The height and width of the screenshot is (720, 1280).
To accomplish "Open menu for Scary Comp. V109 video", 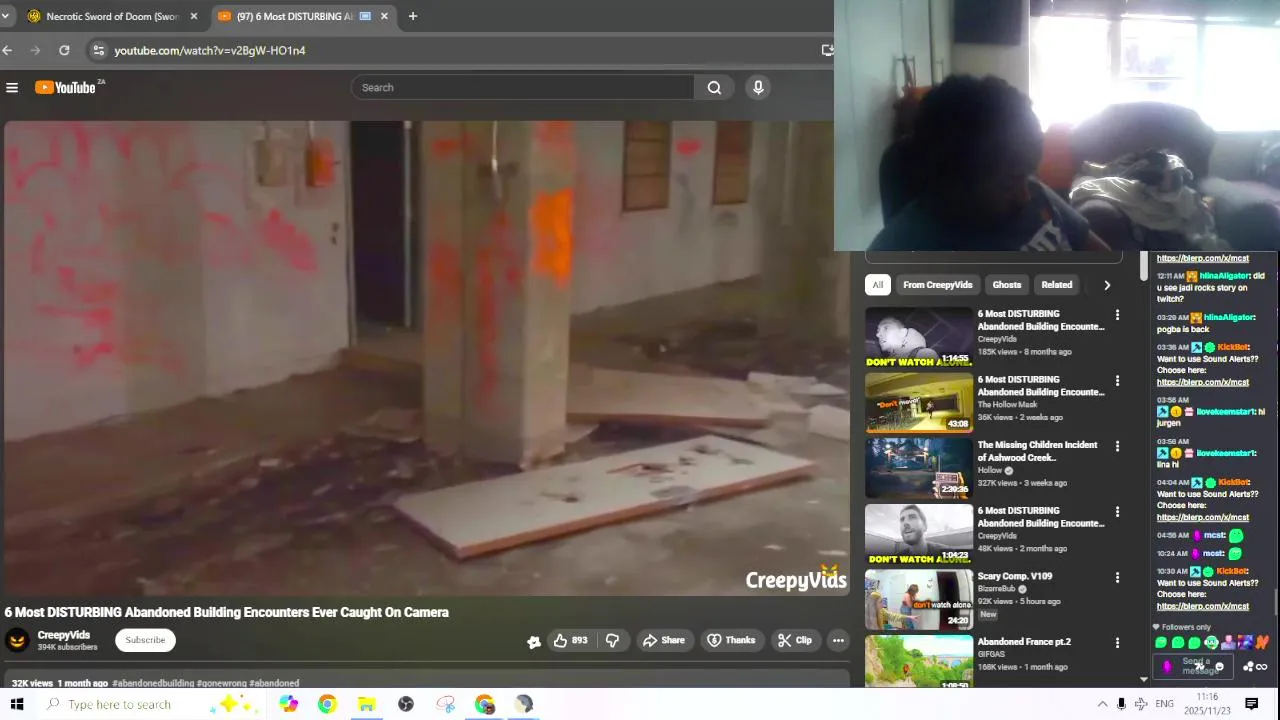I will (x=1117, y=577).
